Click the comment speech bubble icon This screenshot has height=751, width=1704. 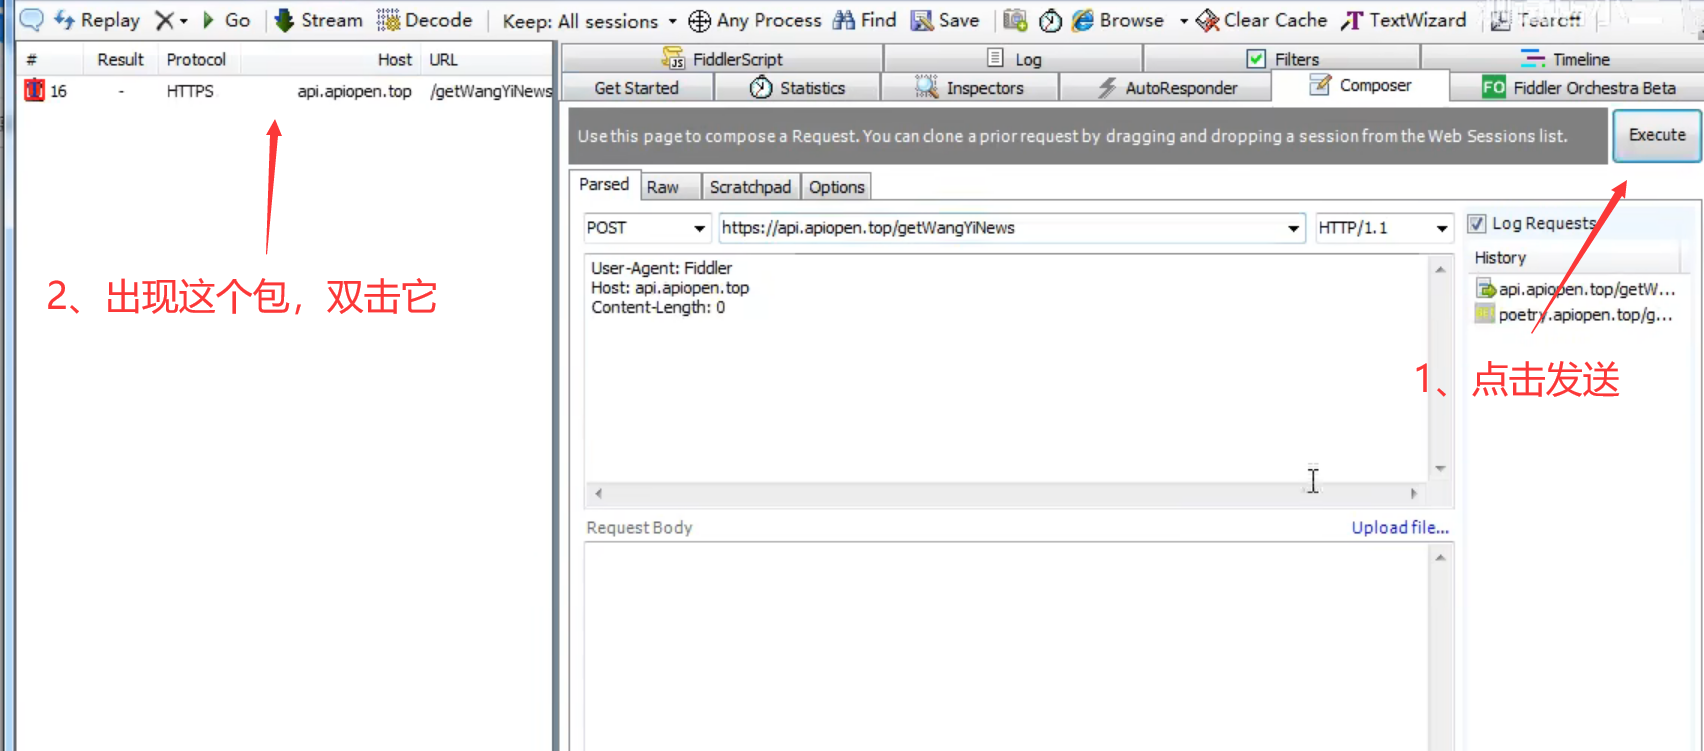pyautogui.click(x=31, y=20)
